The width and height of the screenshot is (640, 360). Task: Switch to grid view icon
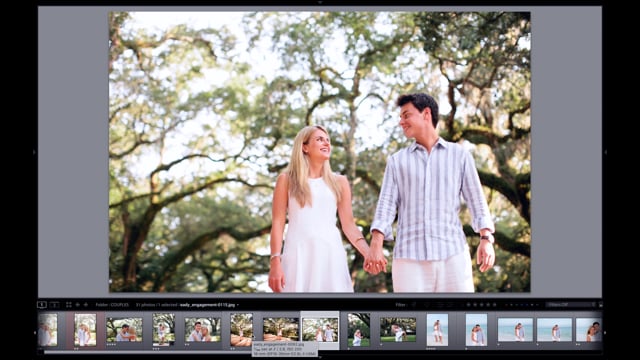(69, 304)
